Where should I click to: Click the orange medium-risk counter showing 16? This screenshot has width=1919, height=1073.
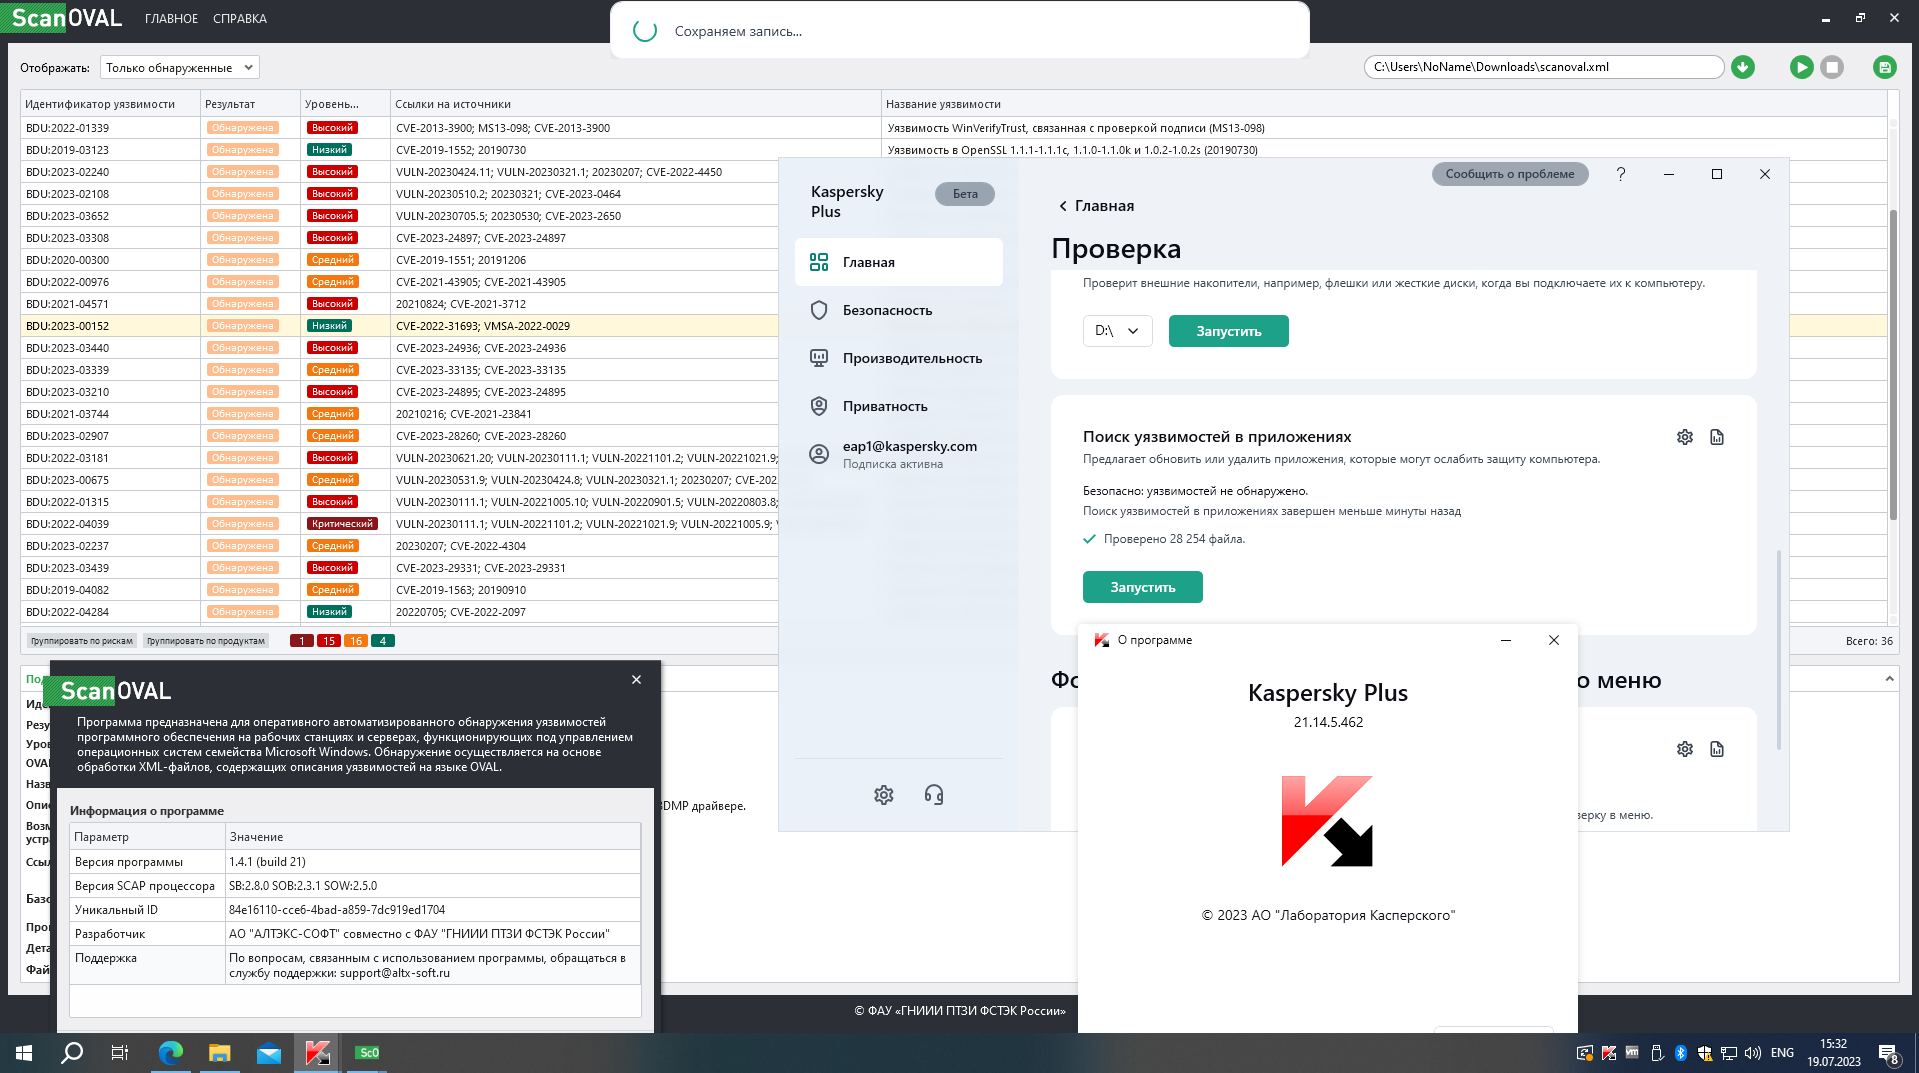(x=356, y=641)
